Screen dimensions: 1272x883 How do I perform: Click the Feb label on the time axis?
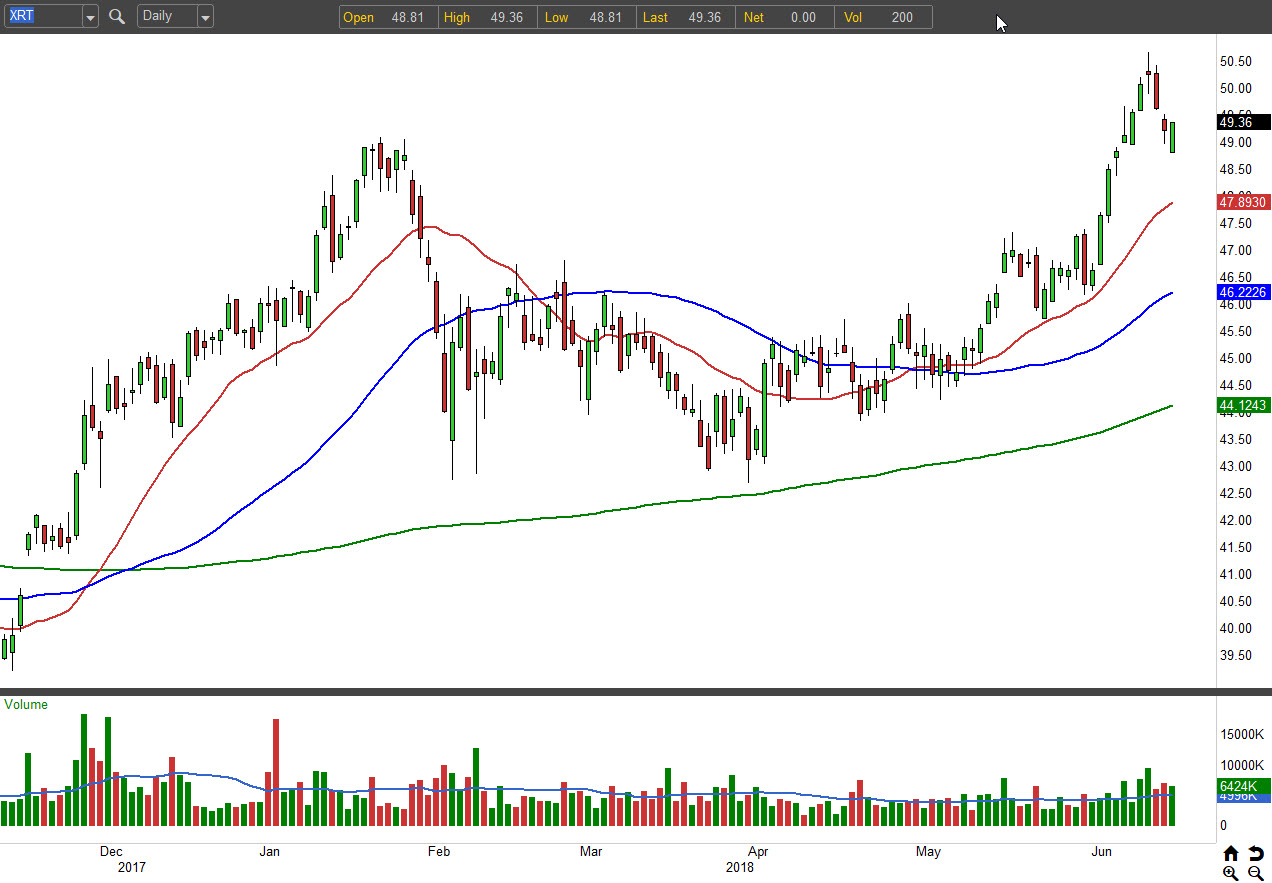[x=438, y=851]
